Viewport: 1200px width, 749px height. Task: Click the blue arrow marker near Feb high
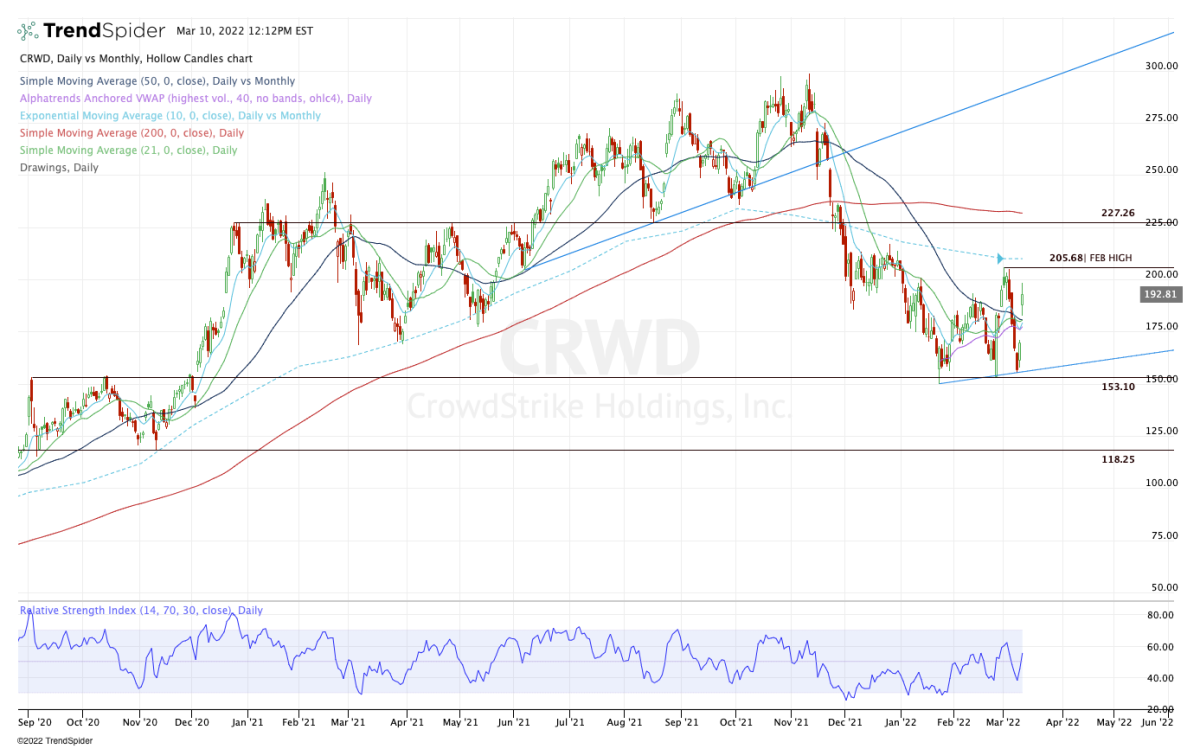[x=1000, y=260]
